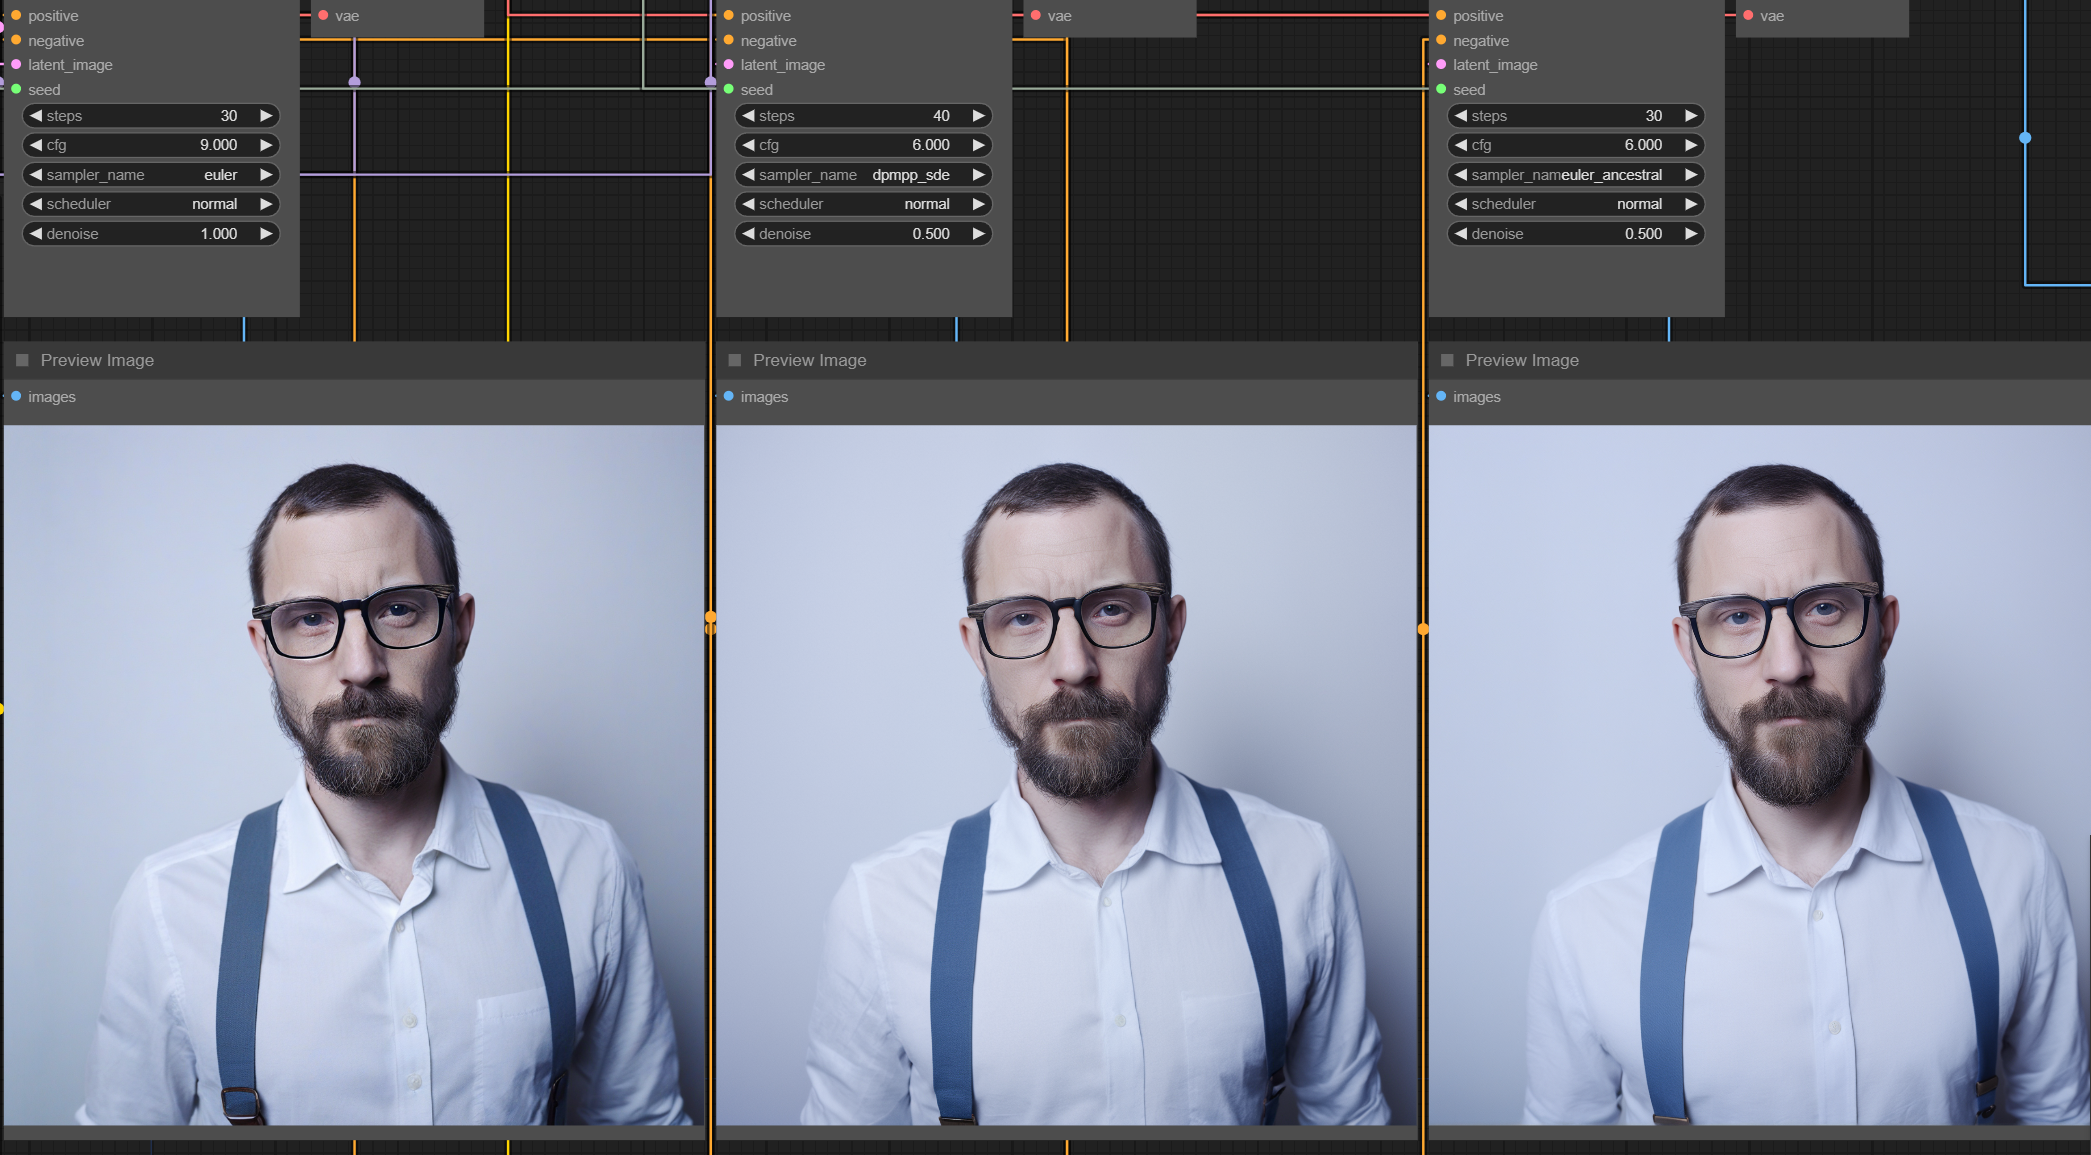
Task: Click the images input dot on middle Preview Image
Action: (x=728, y=396)
